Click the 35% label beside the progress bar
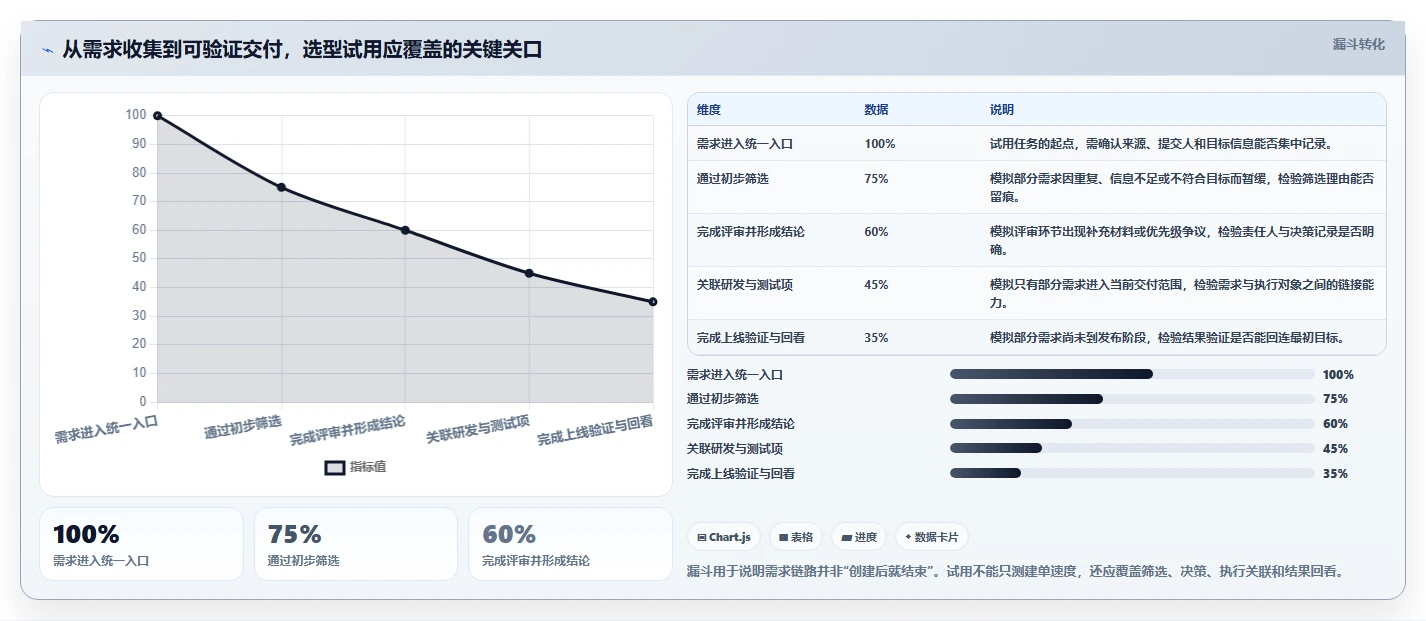Screen dimensions: 1426x621 1335,474
